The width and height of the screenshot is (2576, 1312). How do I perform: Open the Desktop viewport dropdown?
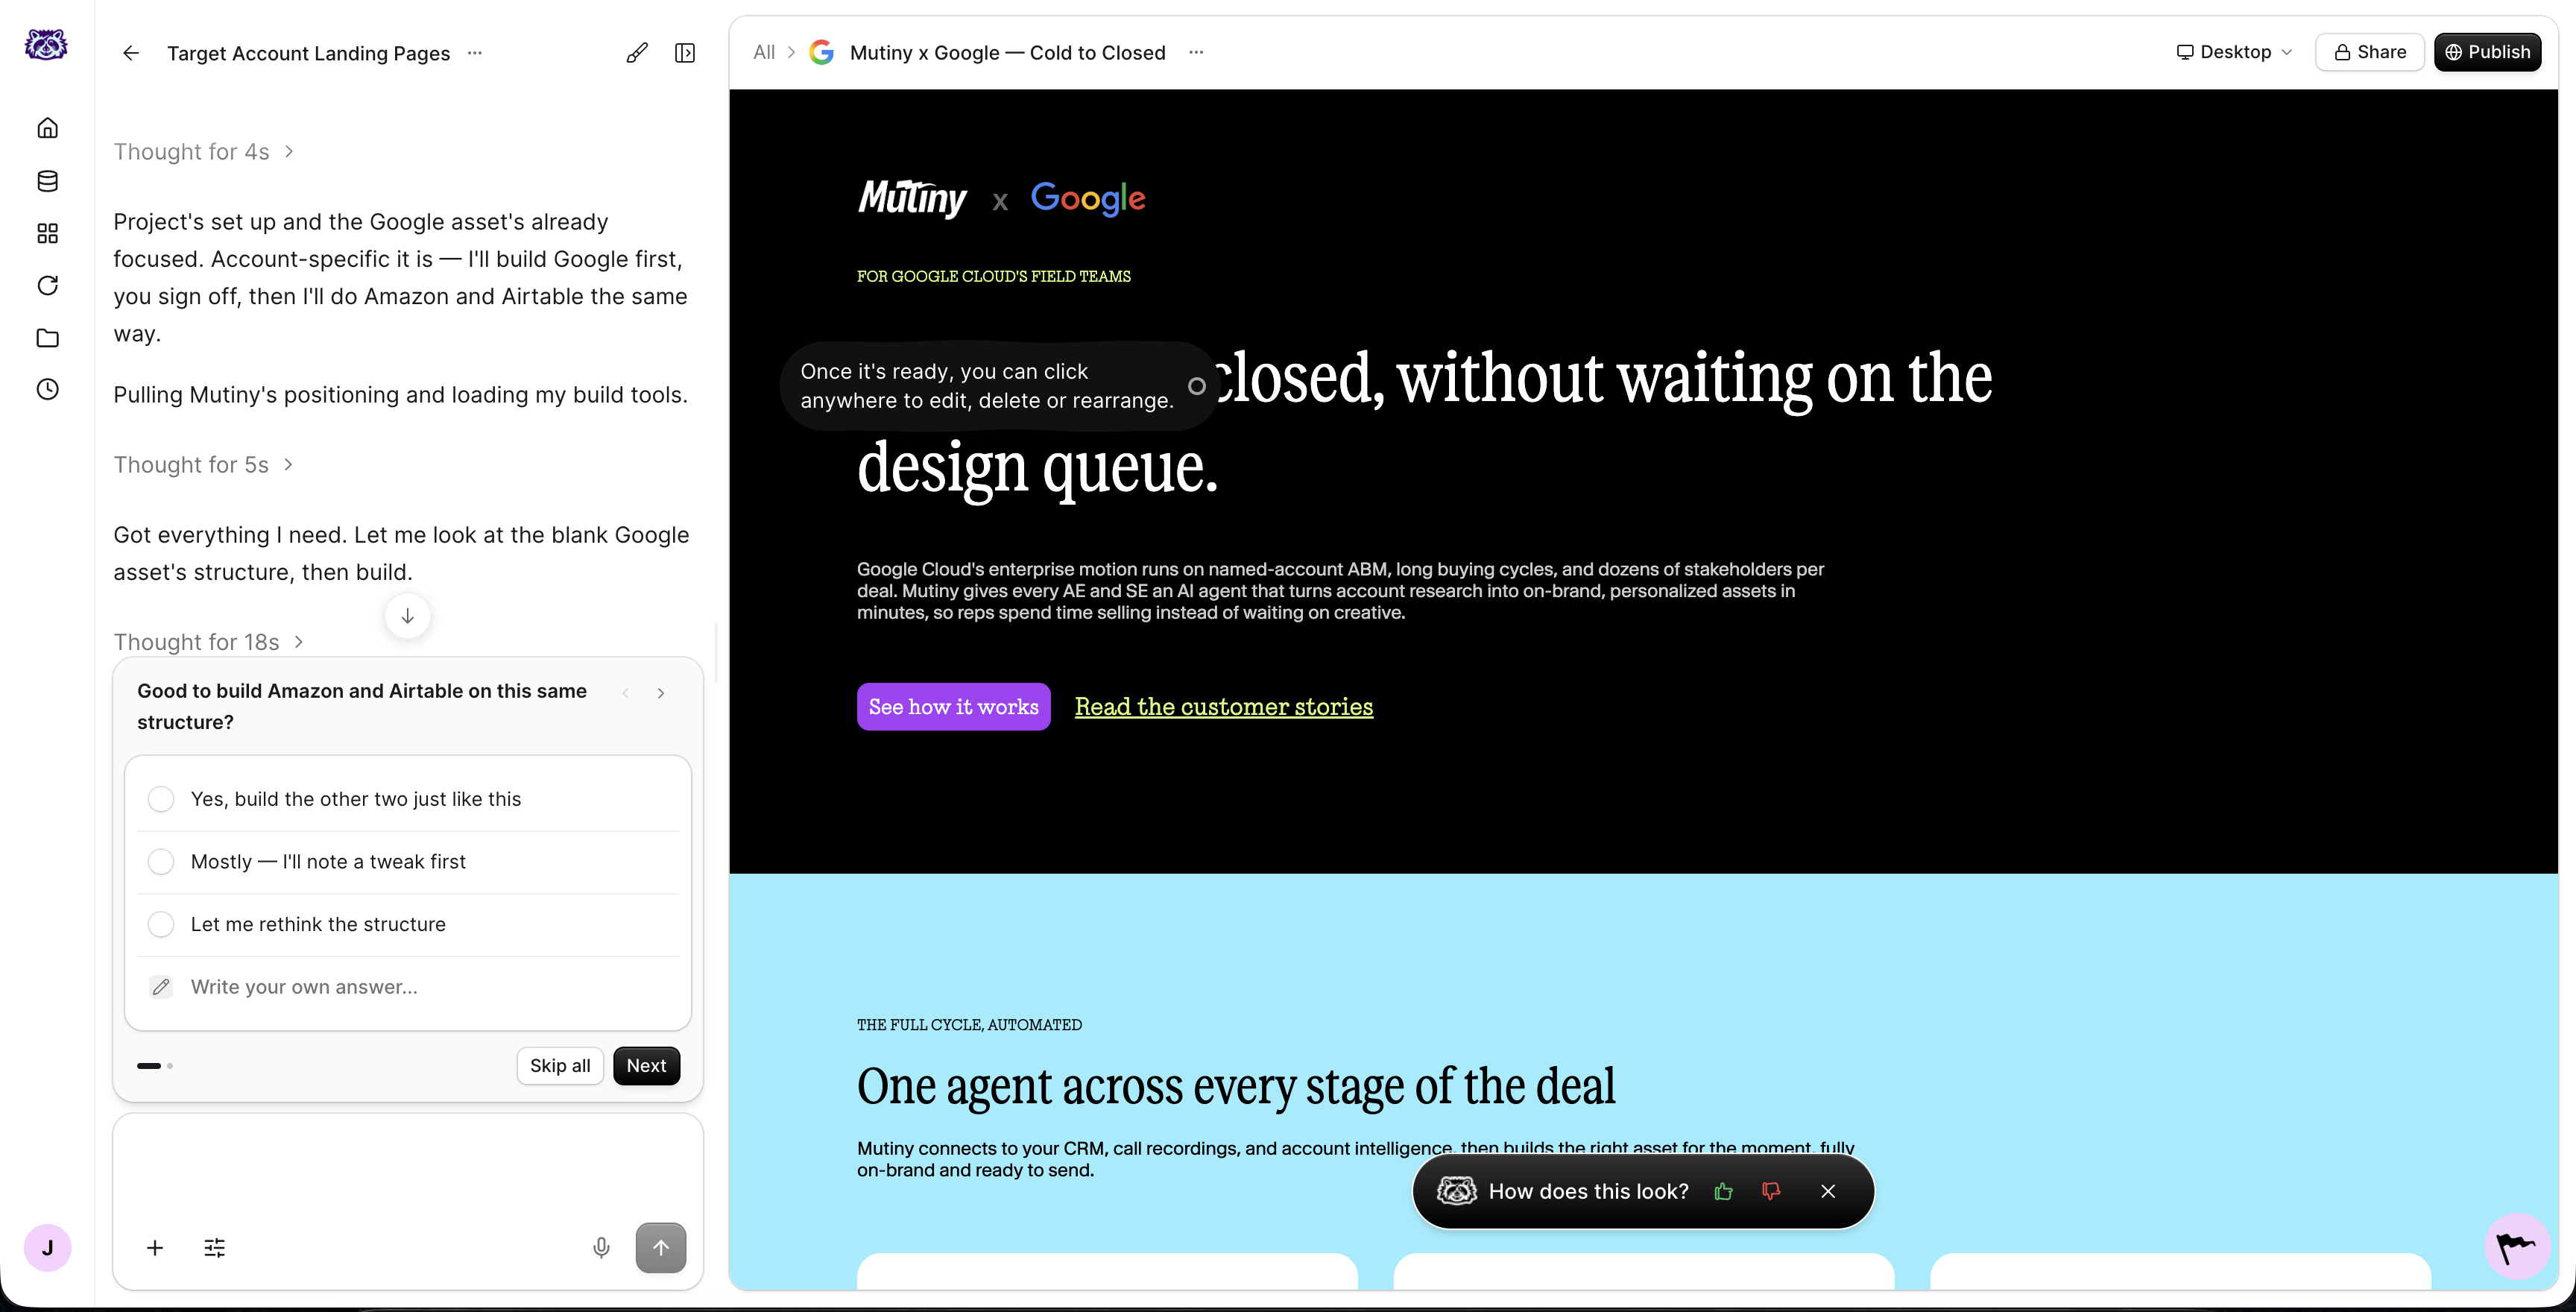2235,52
